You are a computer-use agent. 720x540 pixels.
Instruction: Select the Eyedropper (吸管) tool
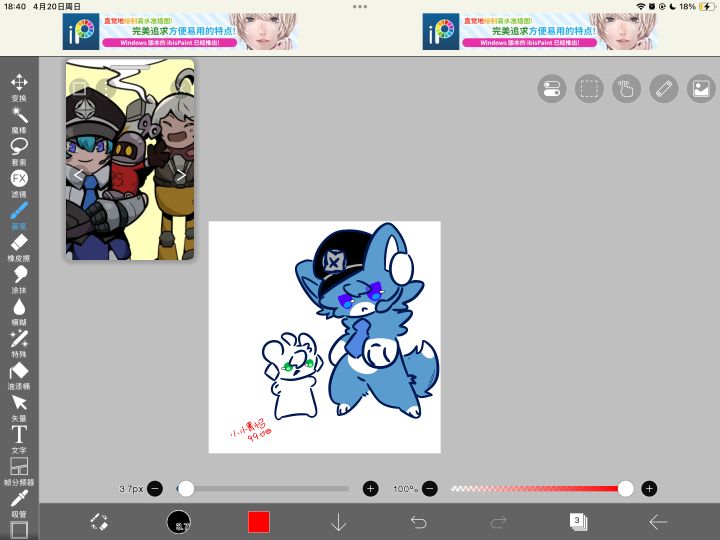pos(19,504)
